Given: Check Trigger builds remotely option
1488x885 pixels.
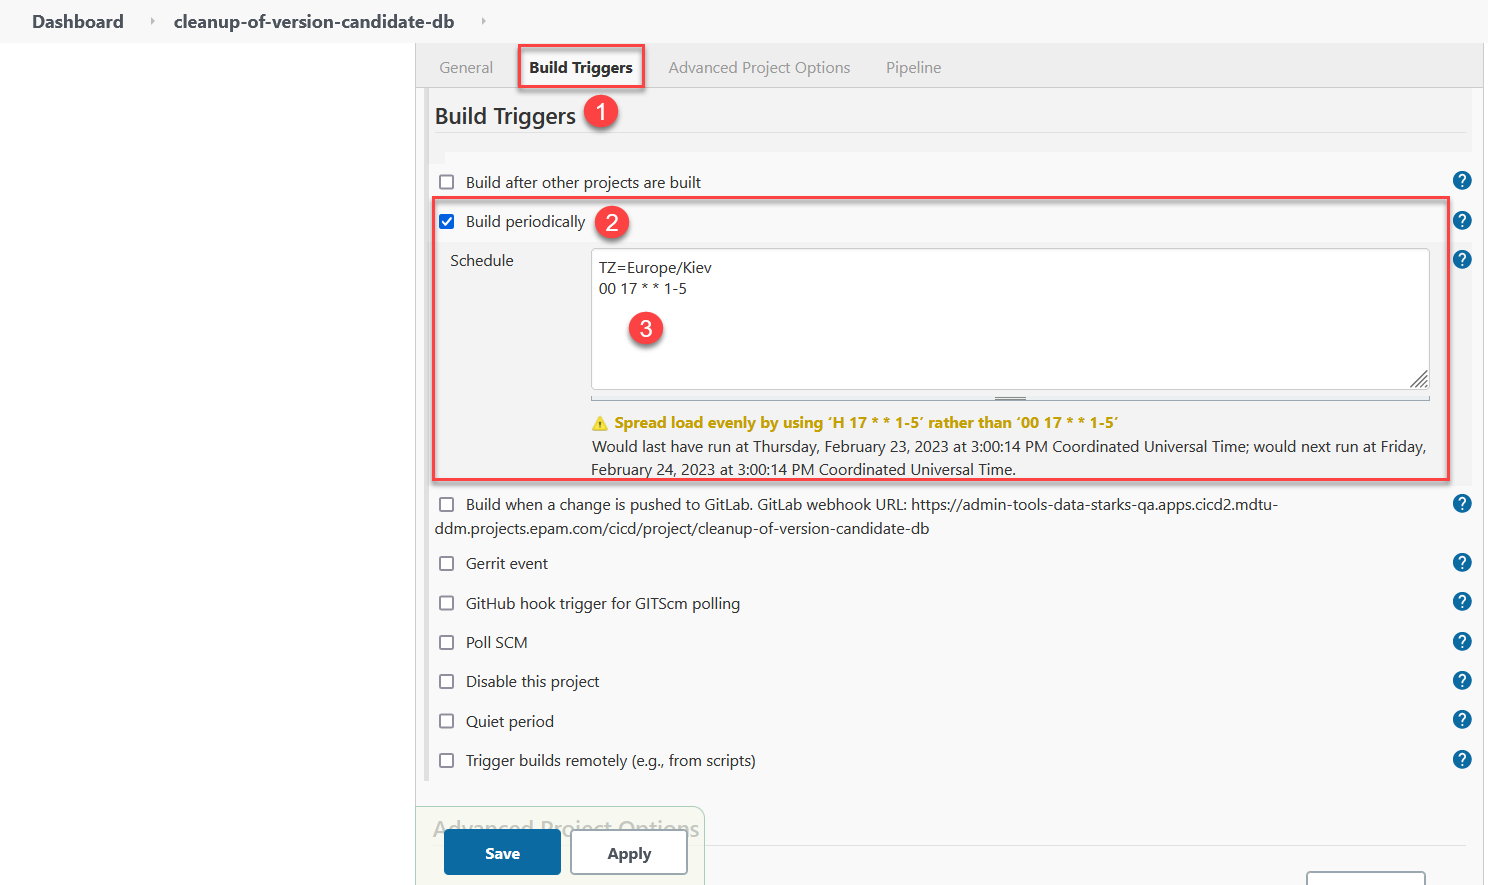Looking at the screenshot, I should click(x=447, y=761).
